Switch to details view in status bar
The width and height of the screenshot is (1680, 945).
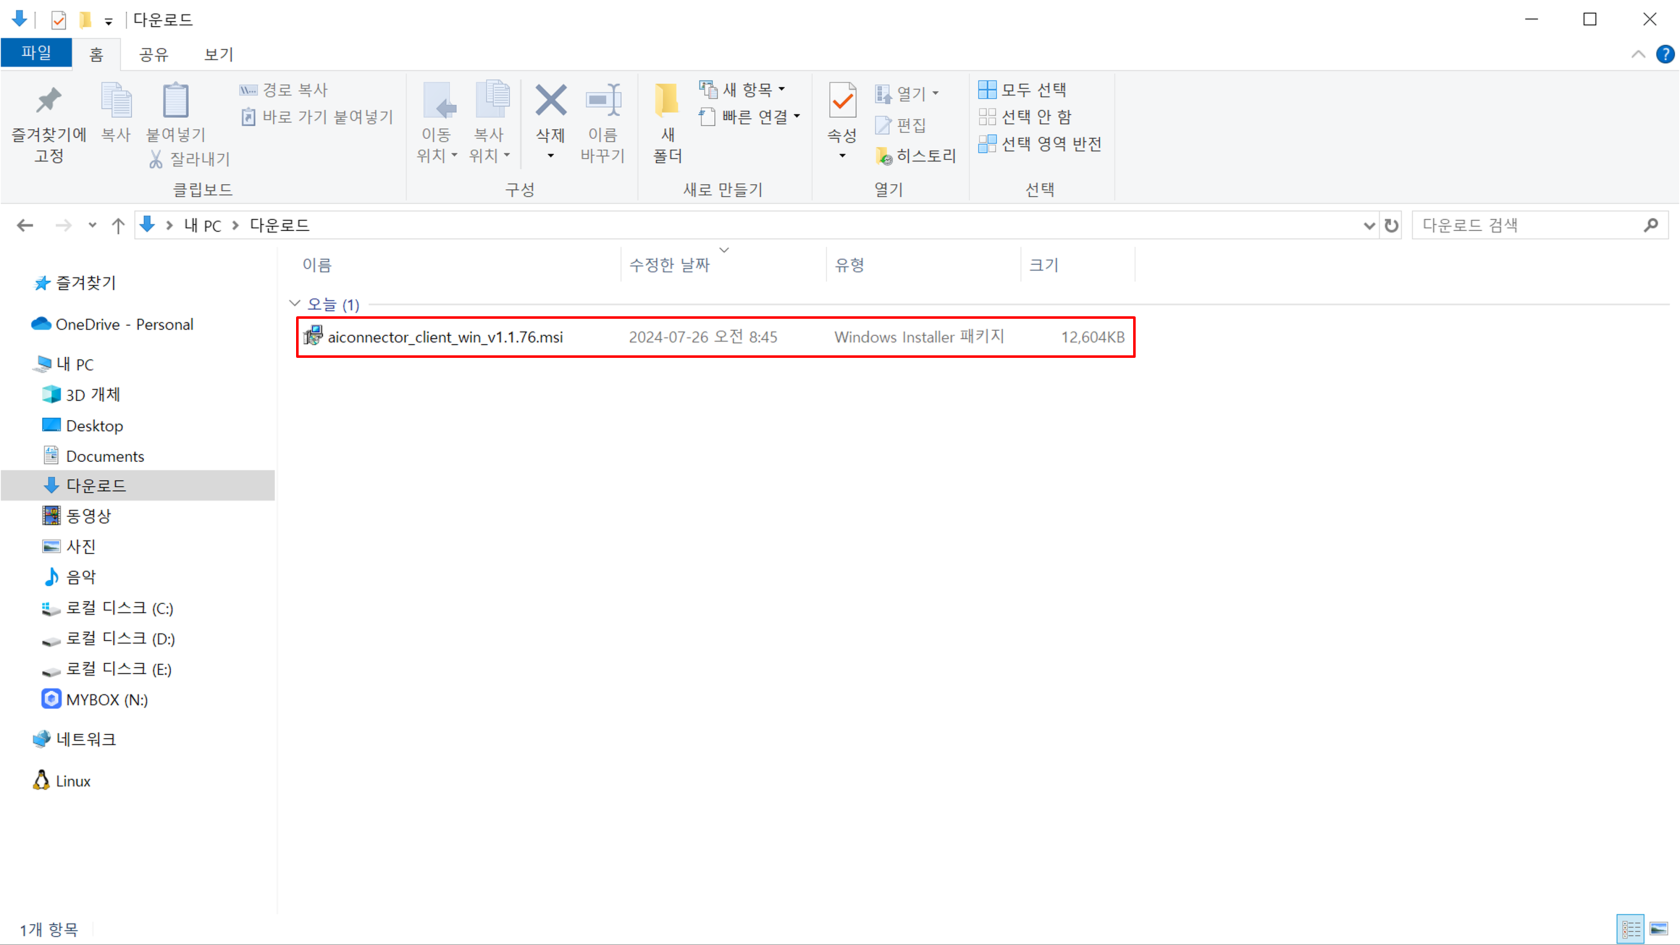pos(1631,929)
